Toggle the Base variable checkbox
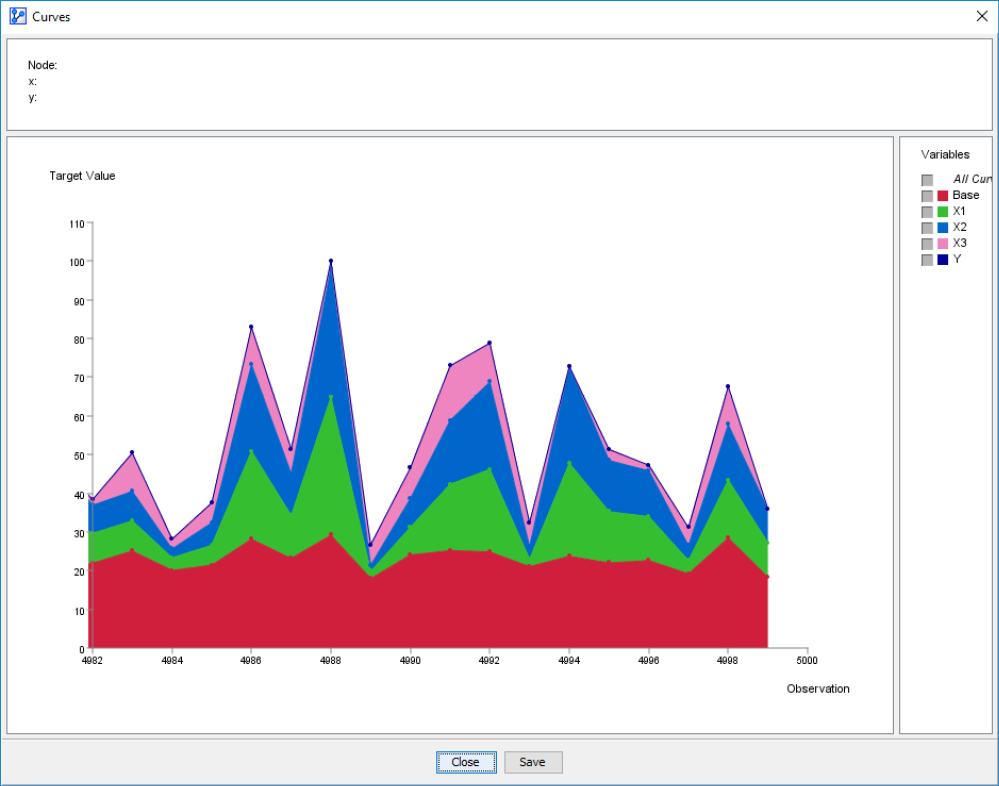This screenshot has width=999, height=786. 927,196
